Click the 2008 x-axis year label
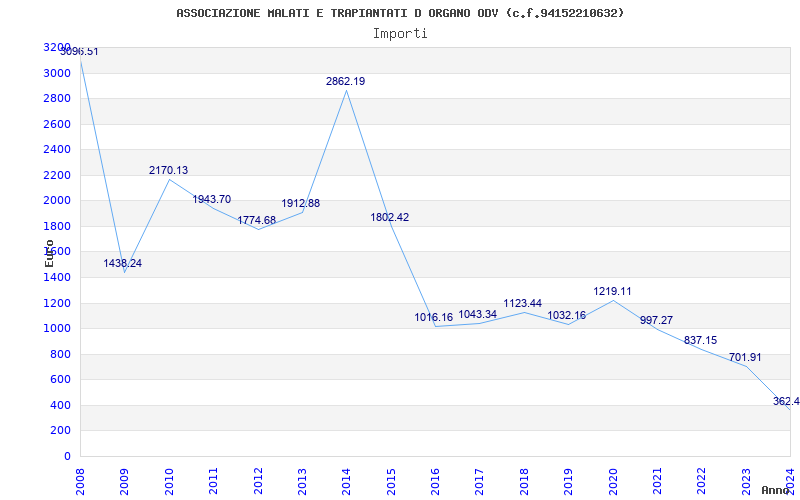This screenshot has width=800, height=500. pos(80,481)
